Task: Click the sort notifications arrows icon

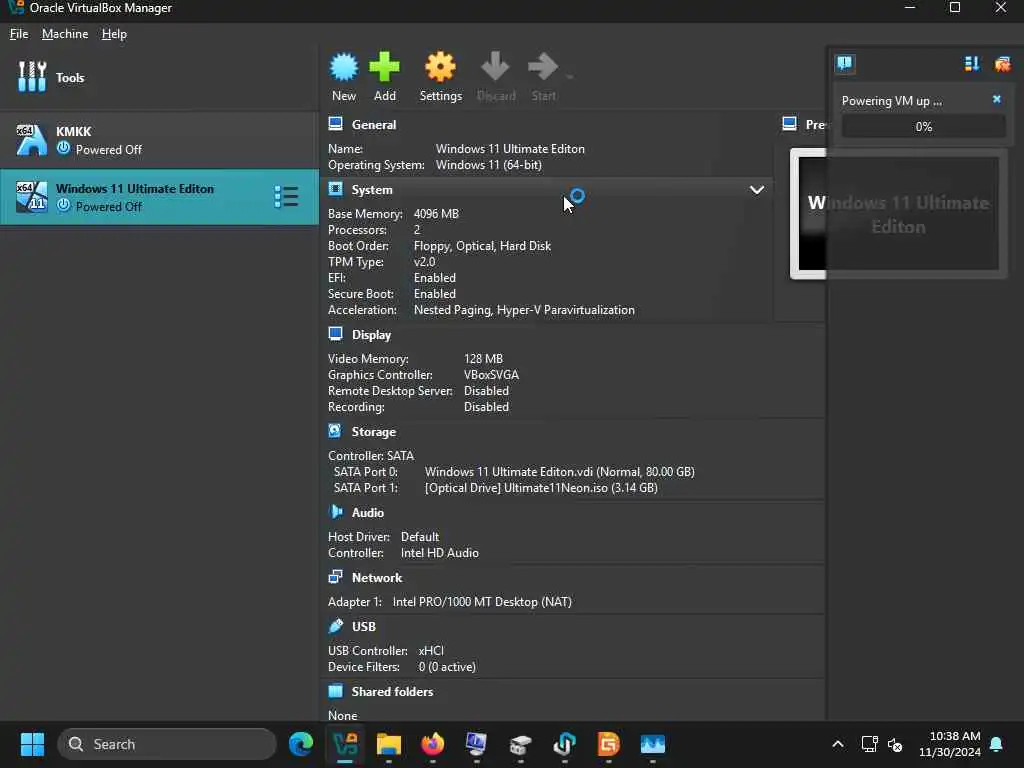Action: pos(971,63)
